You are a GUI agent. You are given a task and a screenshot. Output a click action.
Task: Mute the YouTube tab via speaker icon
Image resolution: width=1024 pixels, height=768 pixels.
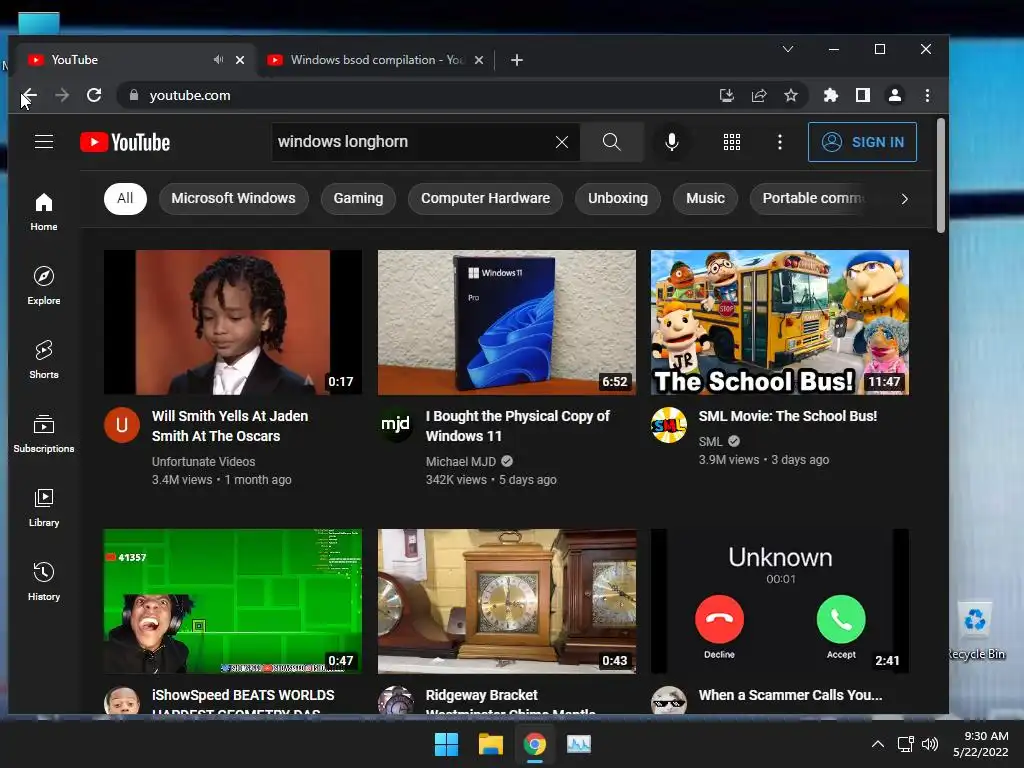[218, 59]
